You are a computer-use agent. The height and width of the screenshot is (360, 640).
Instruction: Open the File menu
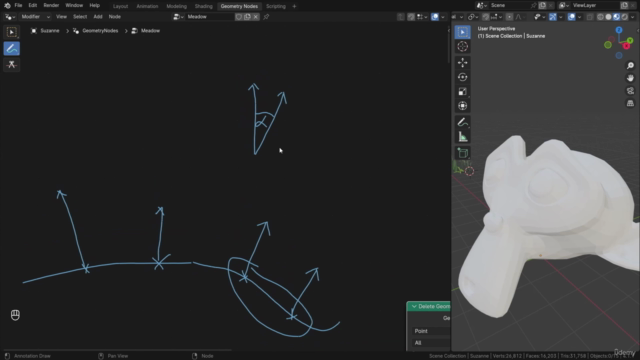point(18,6)
